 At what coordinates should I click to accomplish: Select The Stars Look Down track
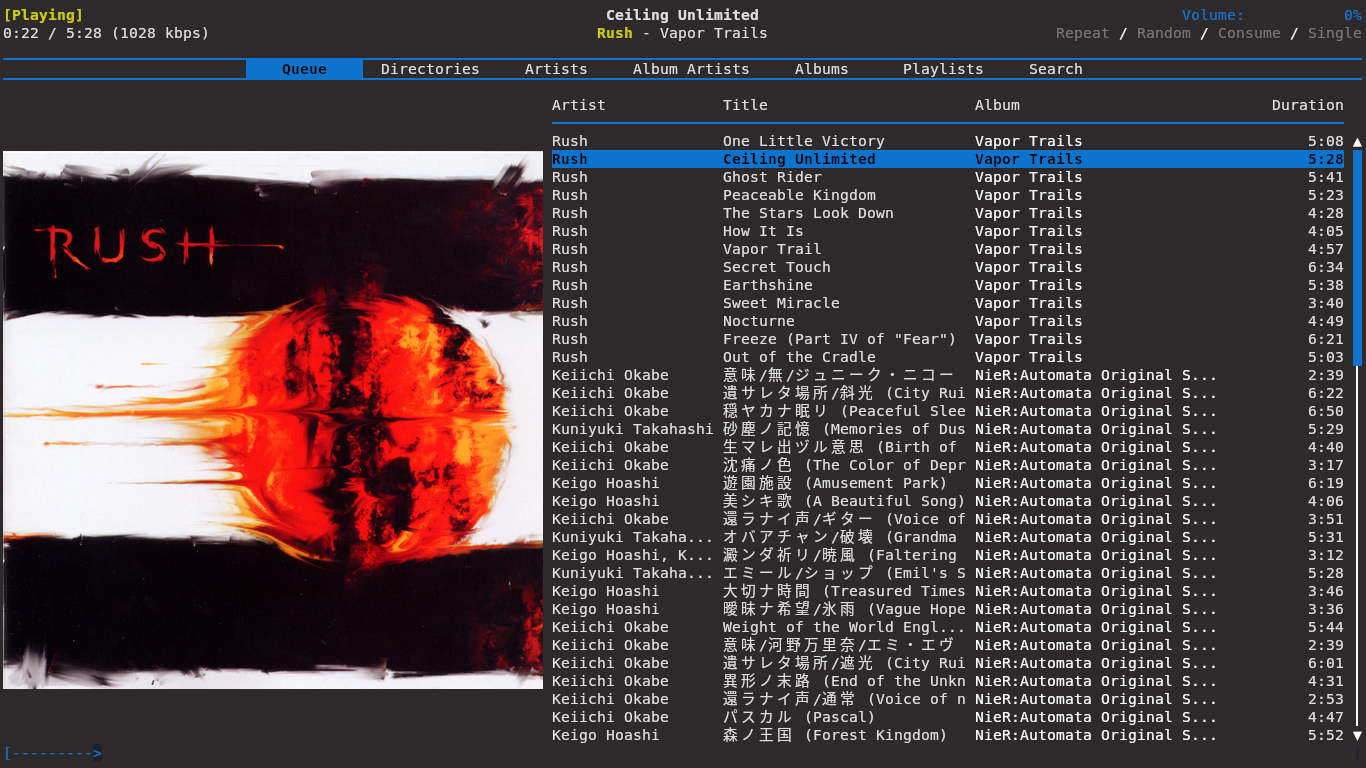pyautogui.click(x=948, y=213)
